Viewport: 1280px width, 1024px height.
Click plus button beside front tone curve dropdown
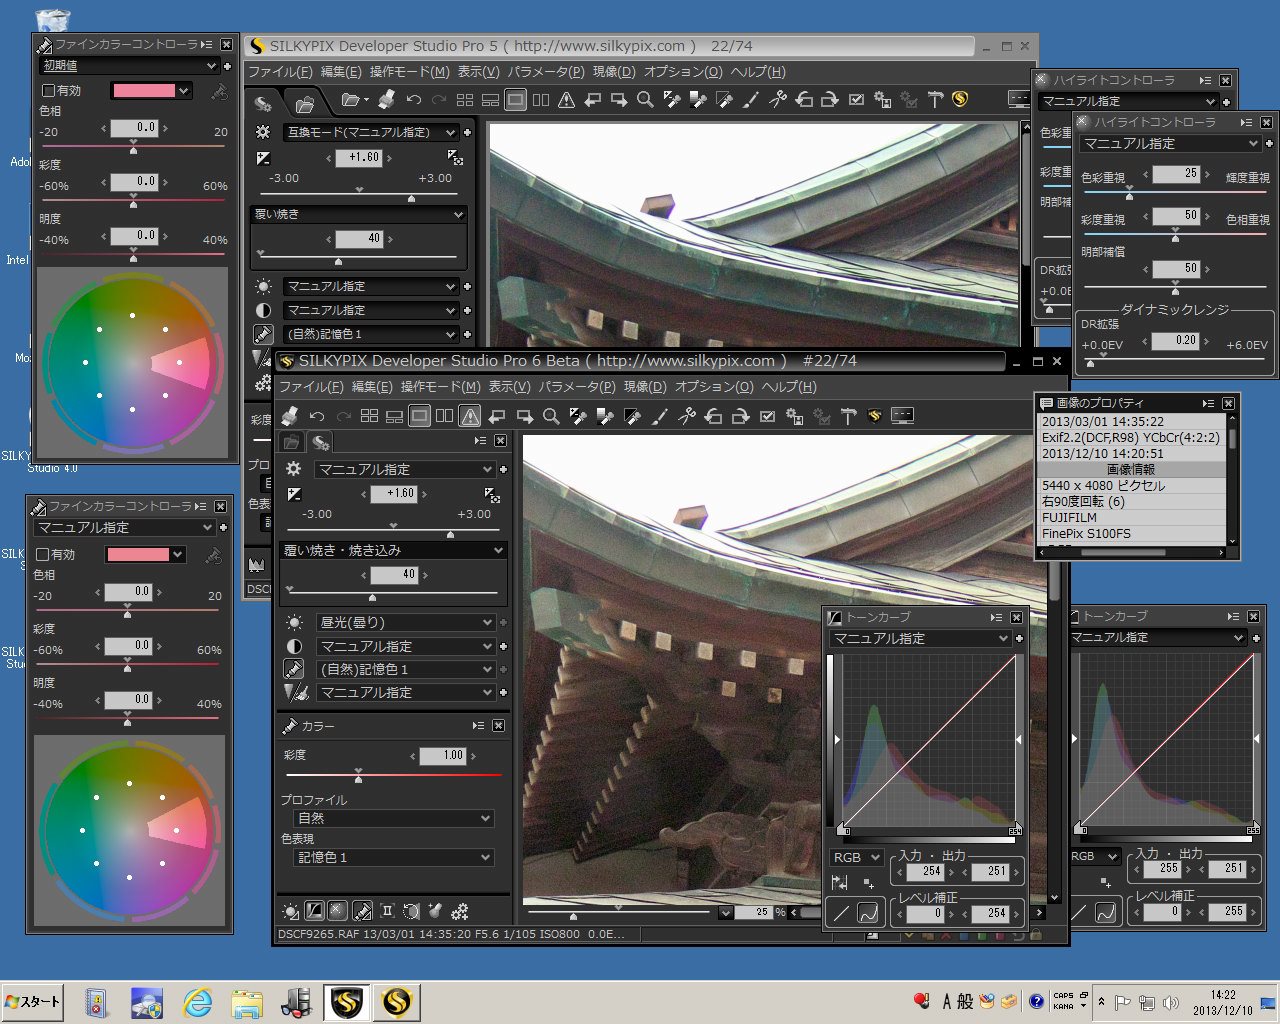point(1019,638)
